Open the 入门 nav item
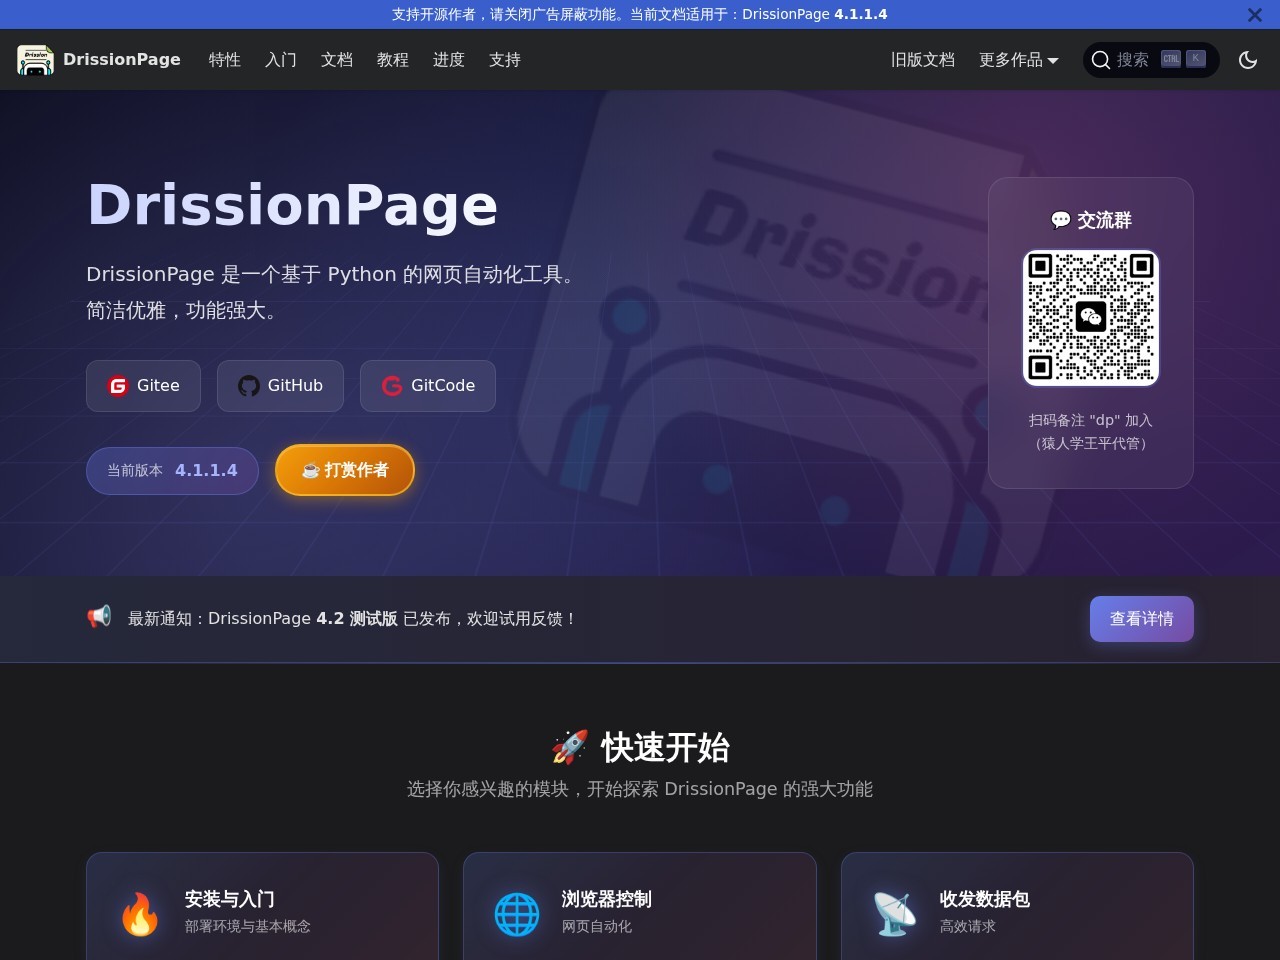Screen dimensions: 1280x960 tap(281, 60)
